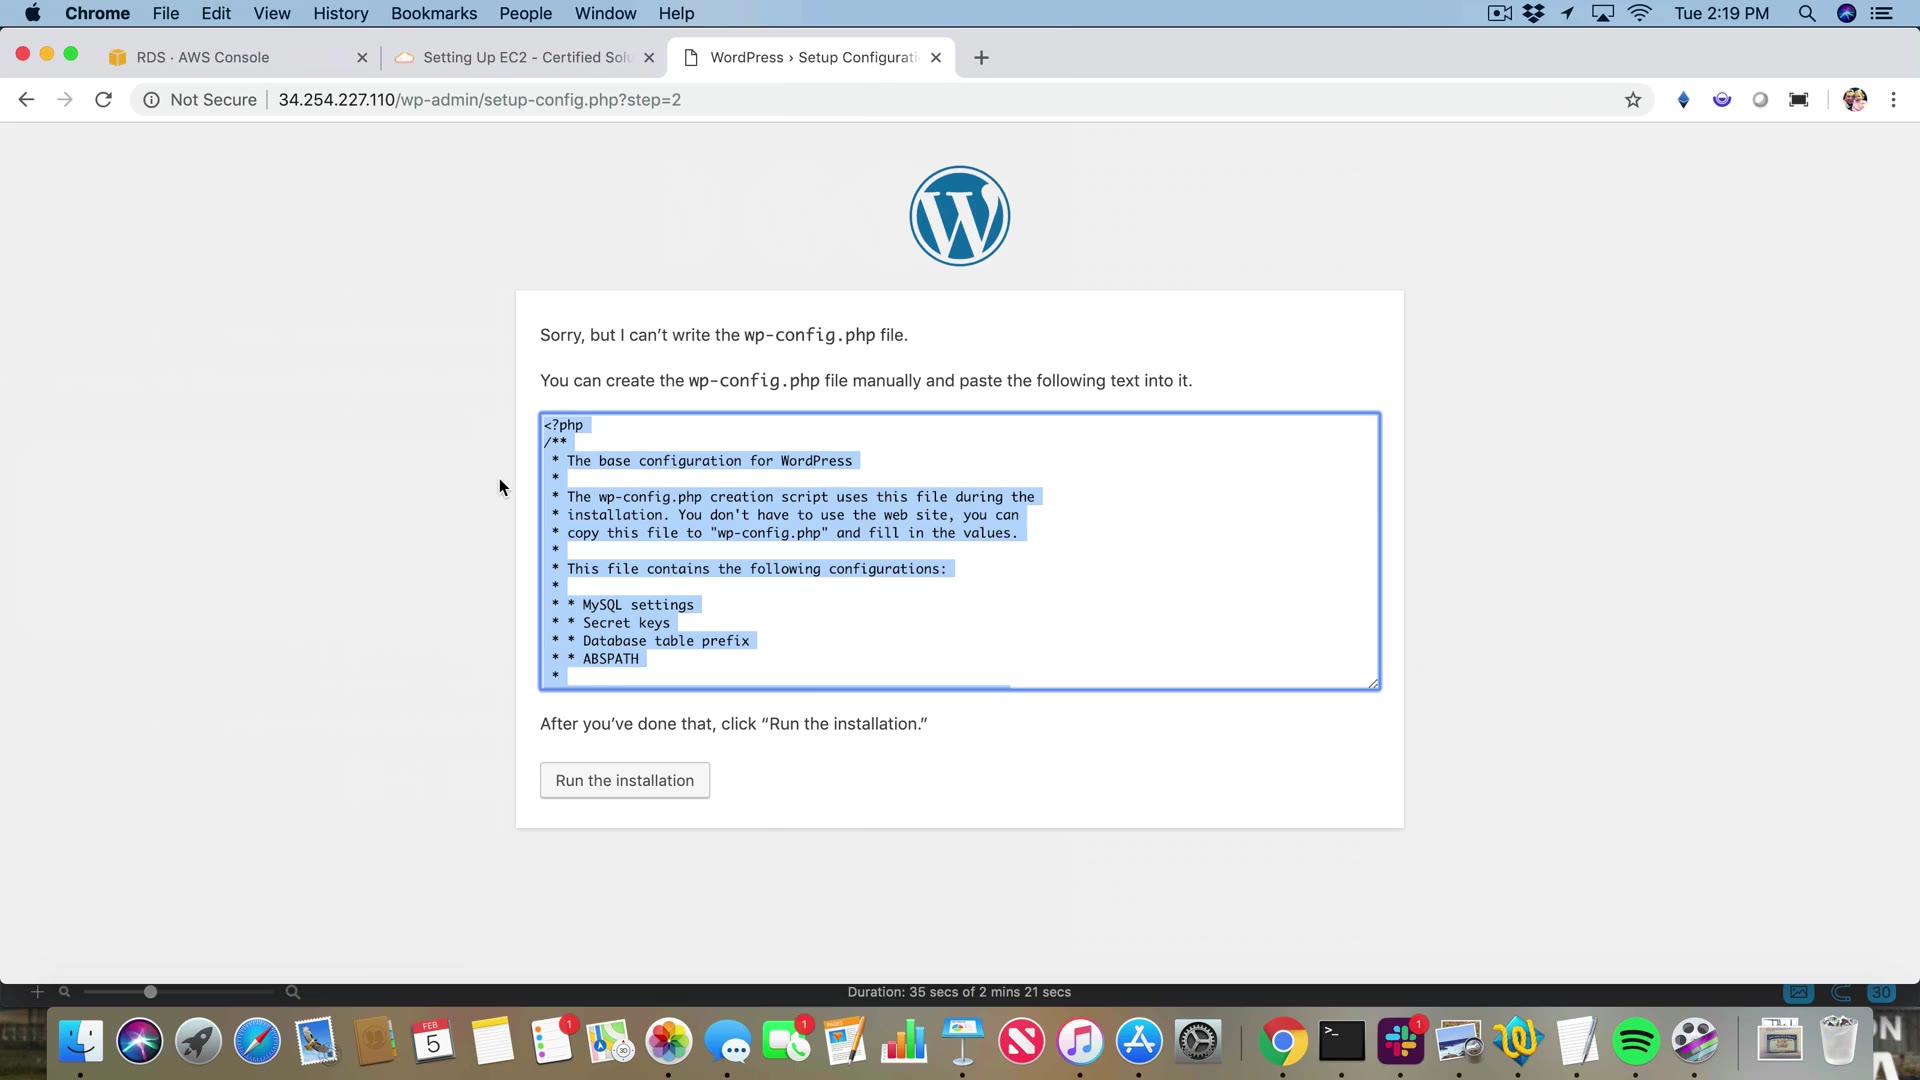Click the Not Secure site info icon
The image size is (1920, 1080).
151,100
